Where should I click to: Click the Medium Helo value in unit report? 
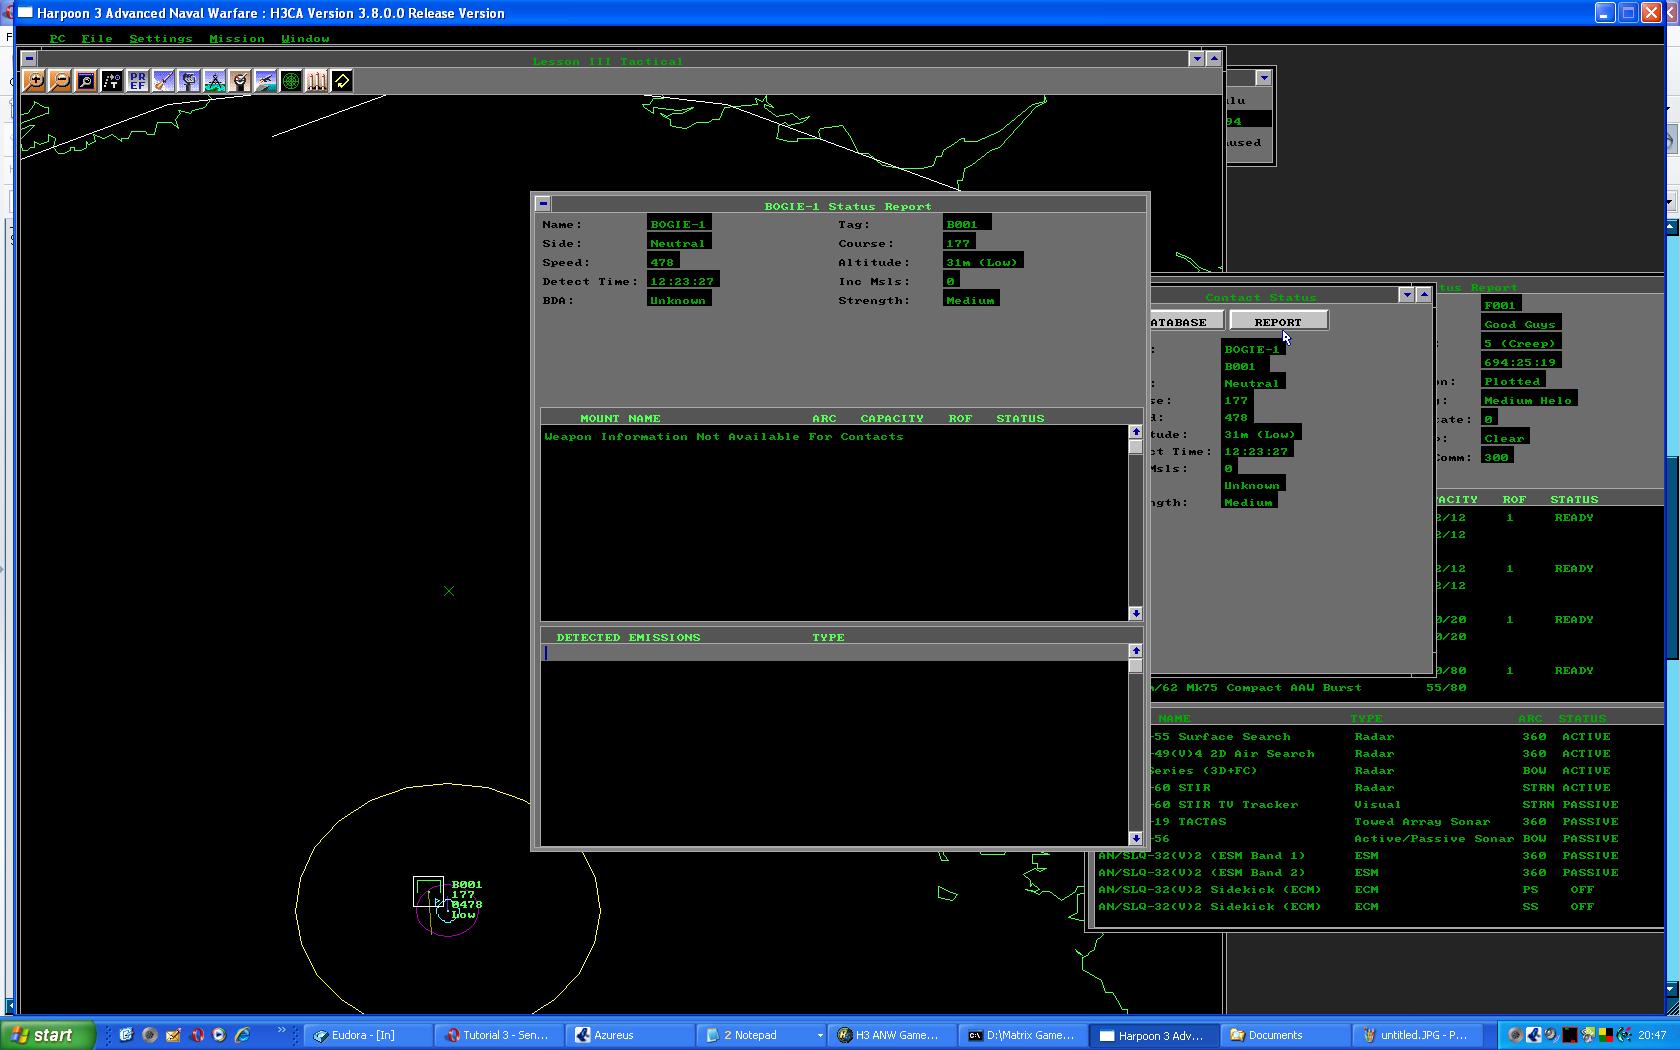(1529, 400)
